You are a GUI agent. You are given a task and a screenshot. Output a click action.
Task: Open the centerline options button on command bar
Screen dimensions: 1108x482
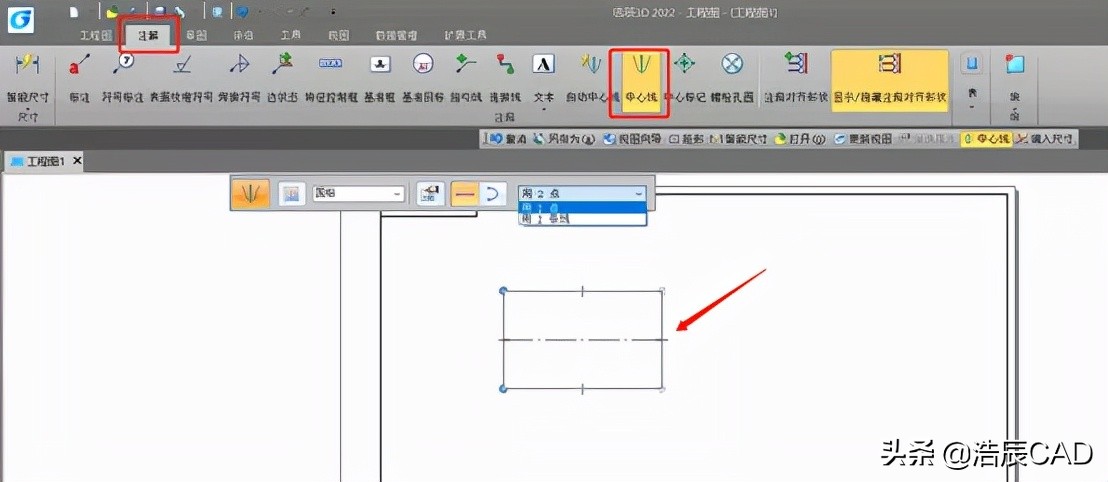(291, 192)
